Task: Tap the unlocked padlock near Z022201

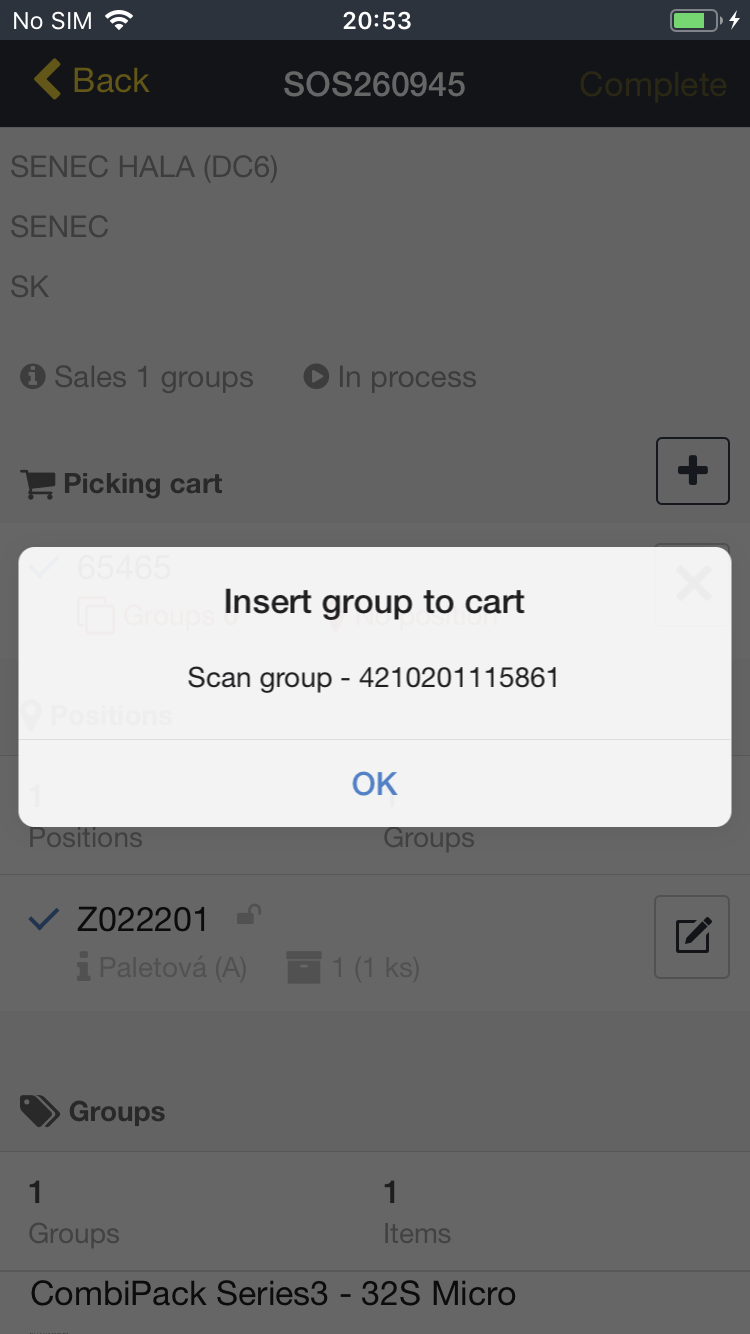Action: [248, 915]
